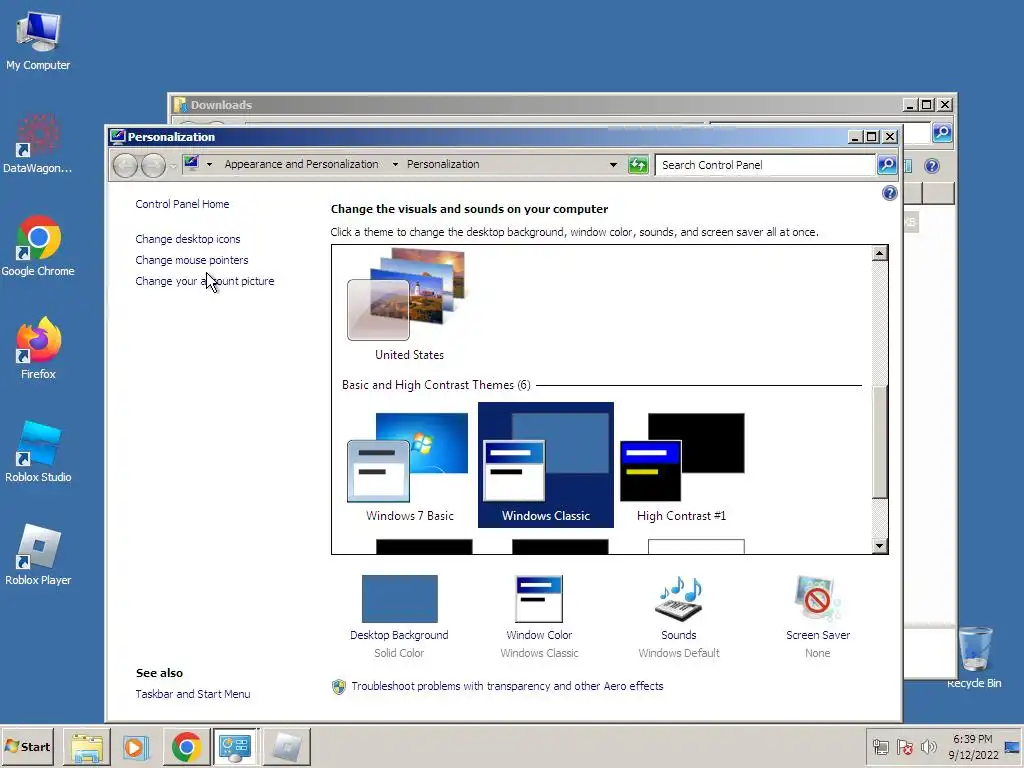Open My Computer desktop icon
The height and width of the screenshot is (768, 1024).
click(38, 40)
